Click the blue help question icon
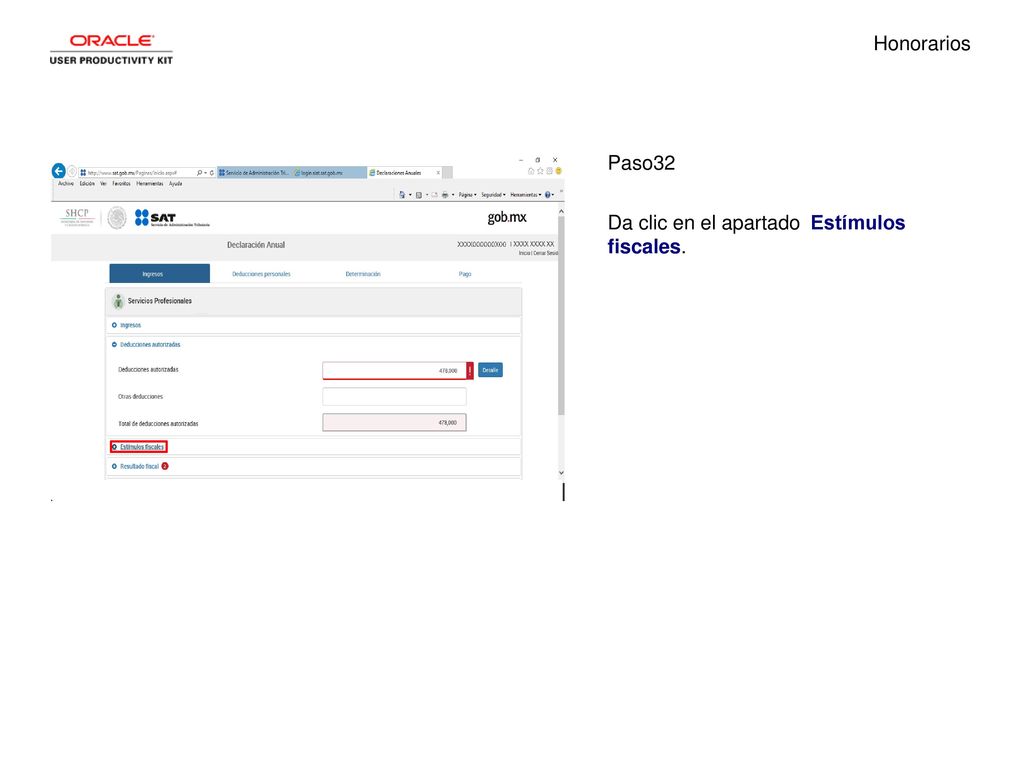 click(547, 195)
